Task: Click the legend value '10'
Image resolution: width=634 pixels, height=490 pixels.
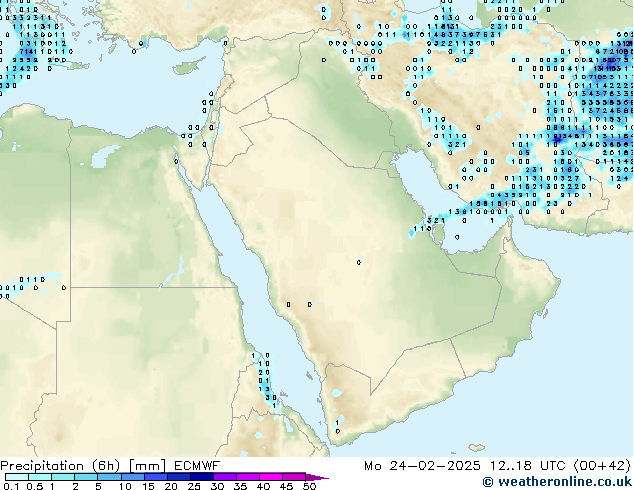Action: click(x=125, y=486)
